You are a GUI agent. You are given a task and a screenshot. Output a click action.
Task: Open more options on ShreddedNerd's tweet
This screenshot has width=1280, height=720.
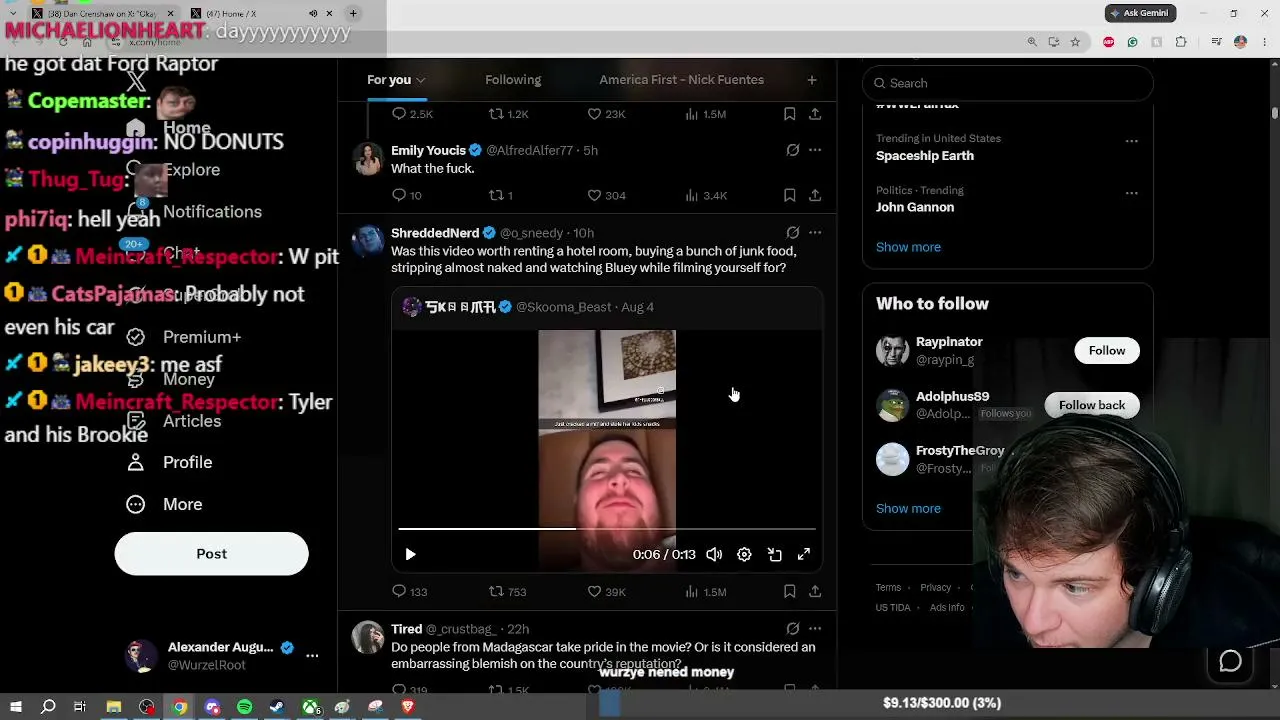coord(815,233)
